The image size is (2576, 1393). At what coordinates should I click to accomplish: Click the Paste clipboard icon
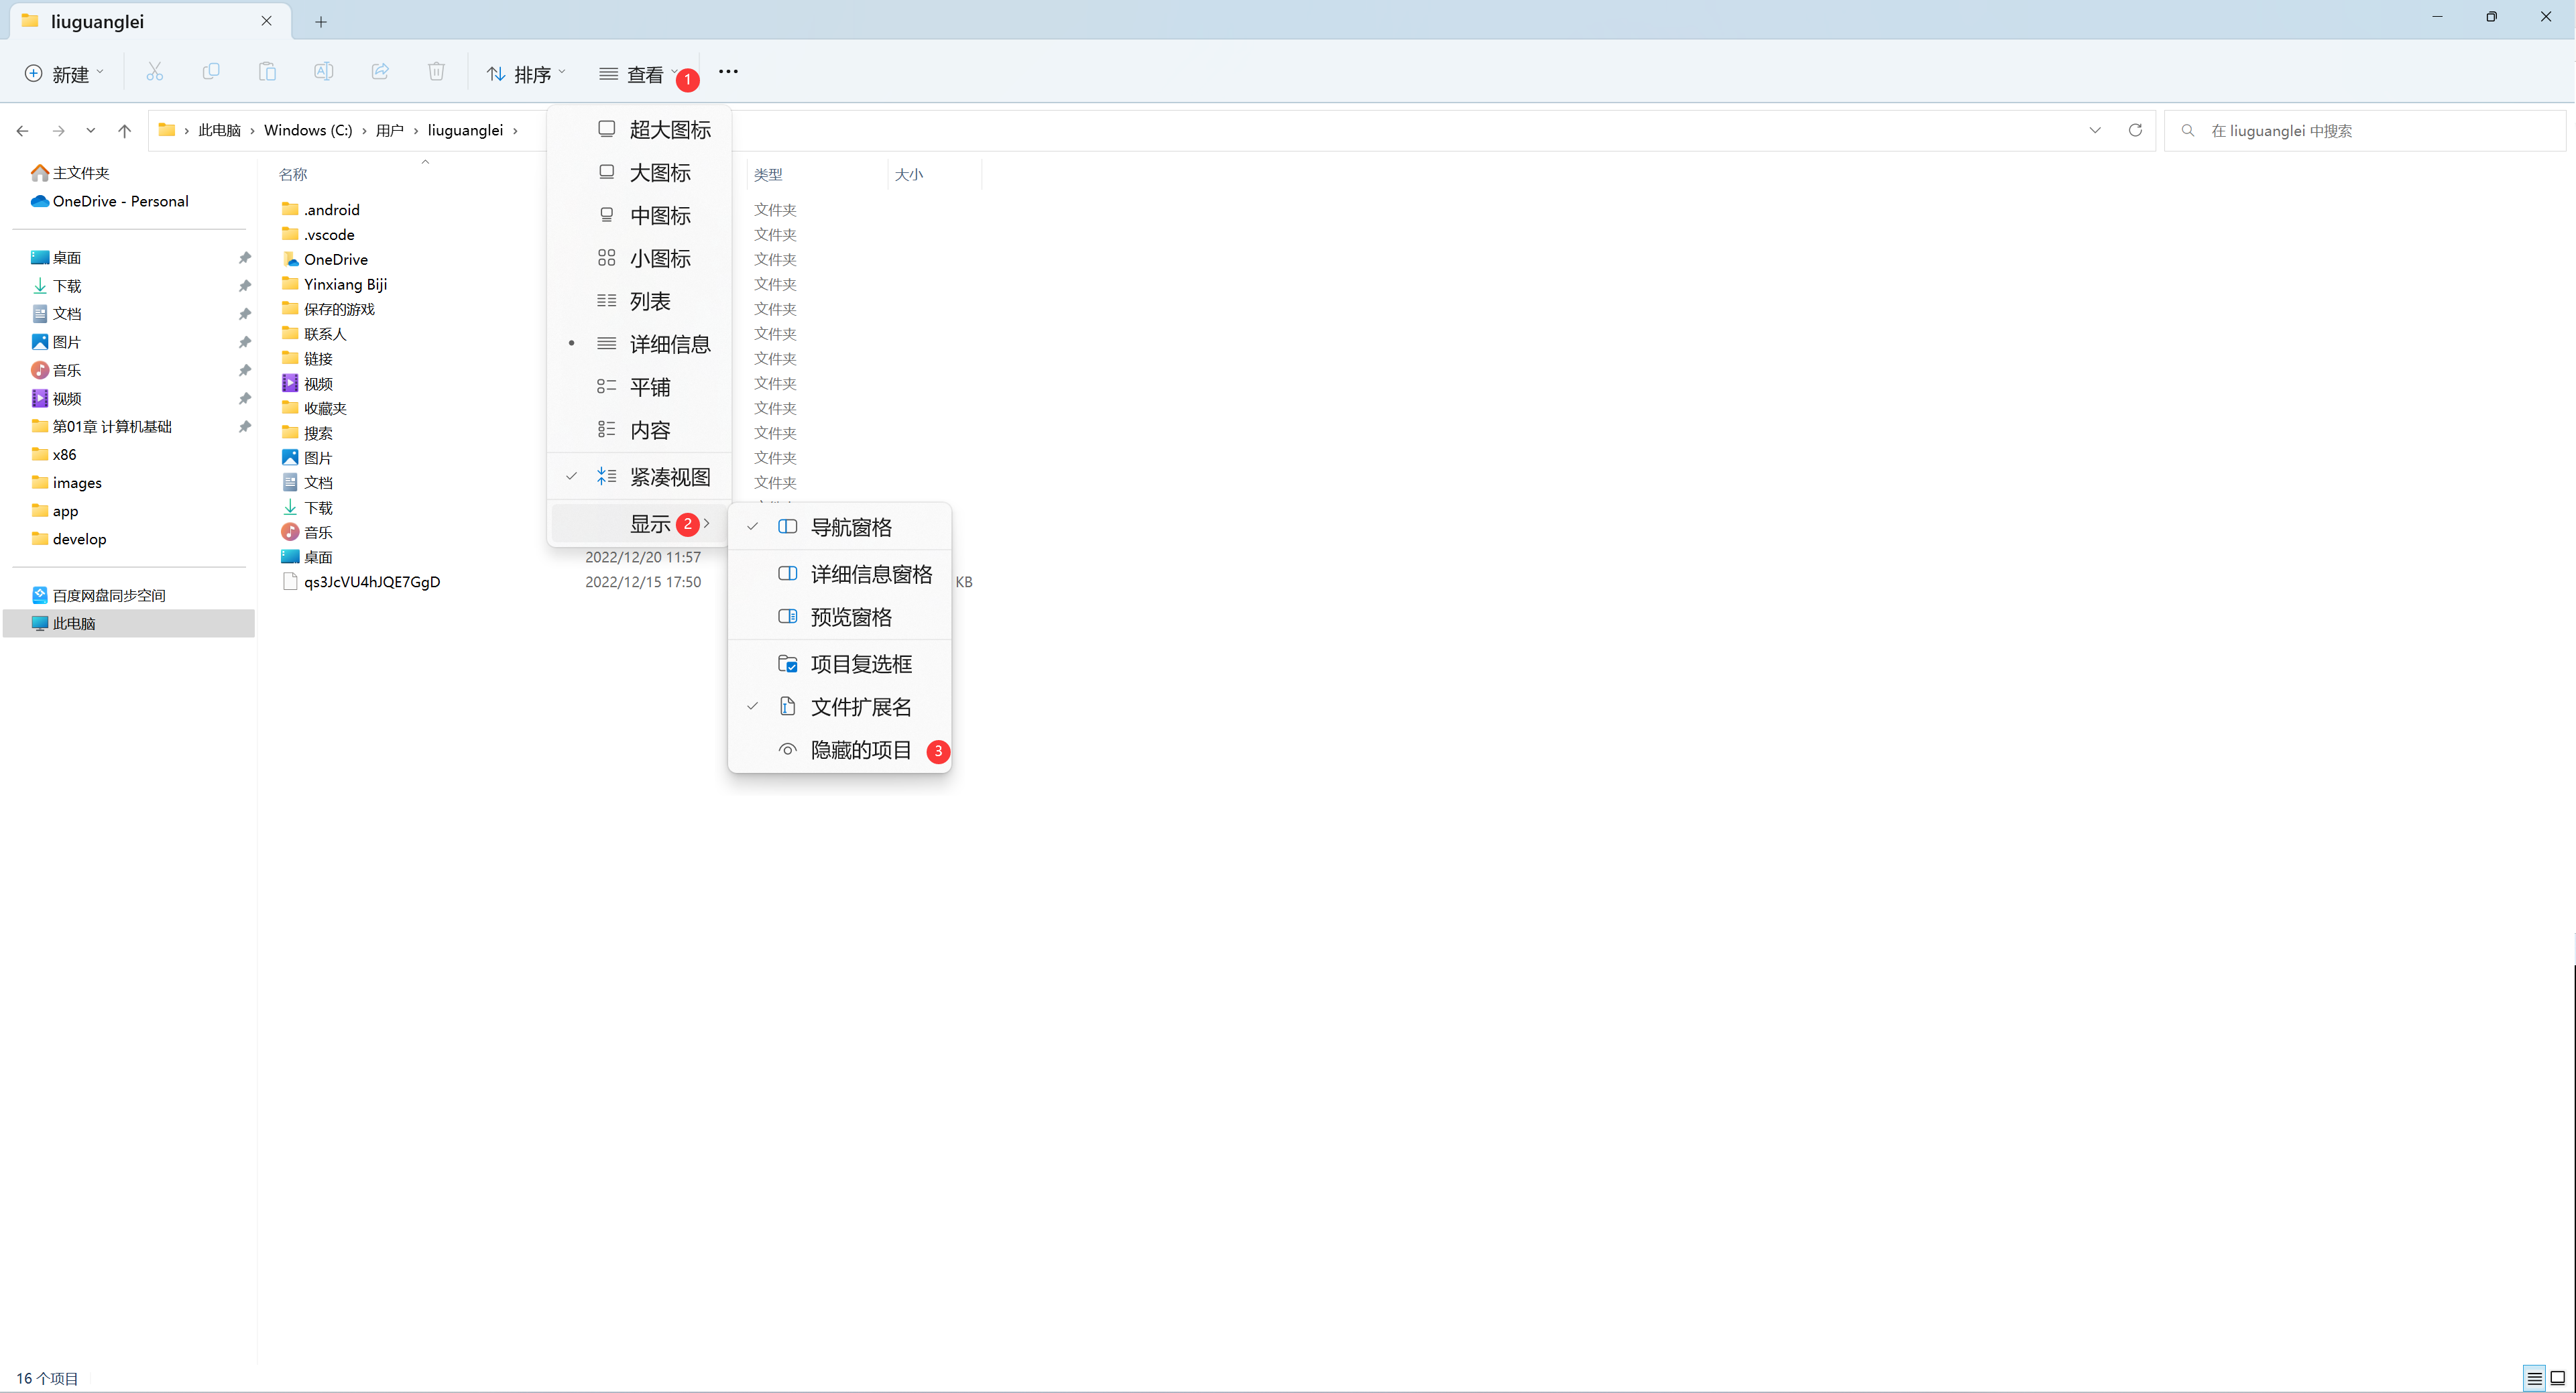[267, 72]
